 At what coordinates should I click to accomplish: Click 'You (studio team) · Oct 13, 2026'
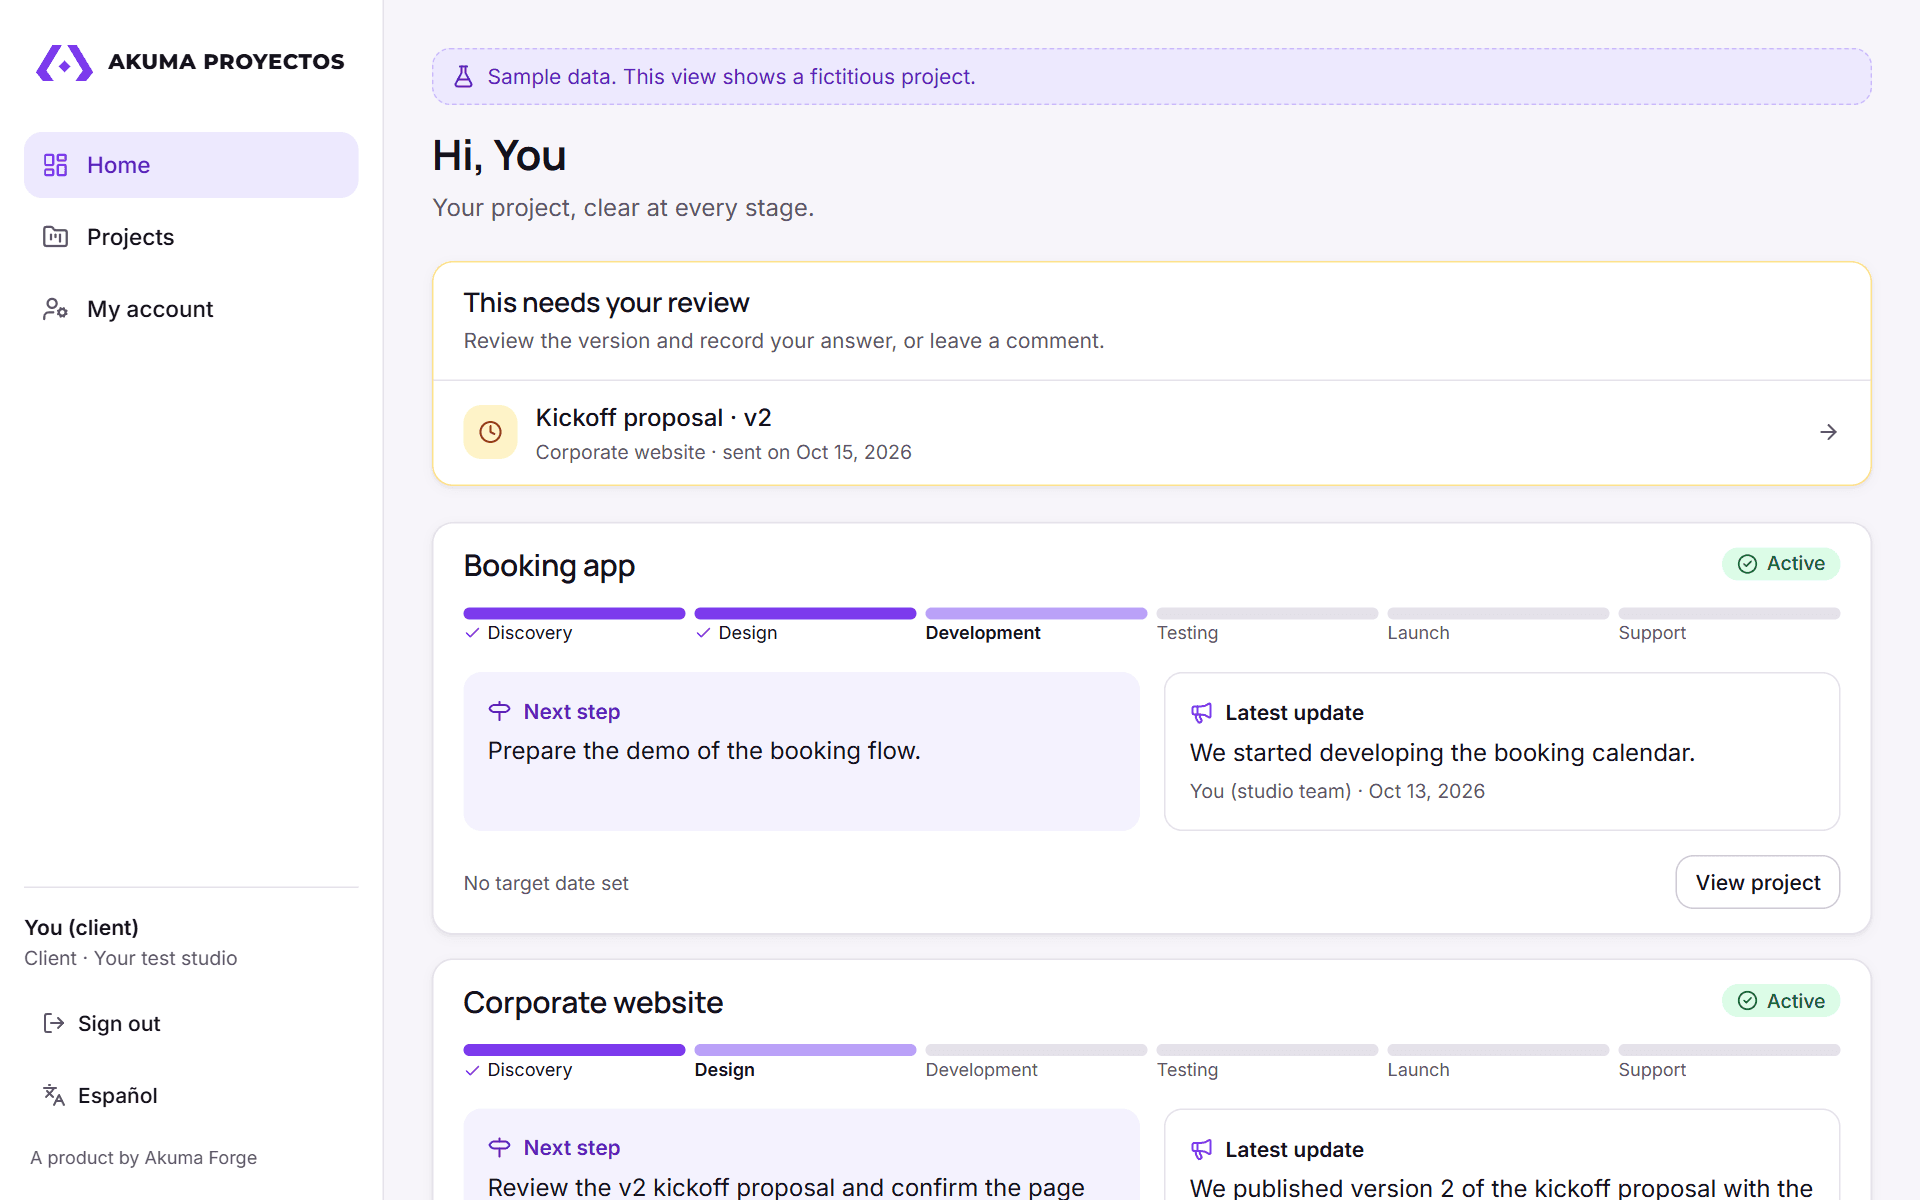[x=1337, y=791]
